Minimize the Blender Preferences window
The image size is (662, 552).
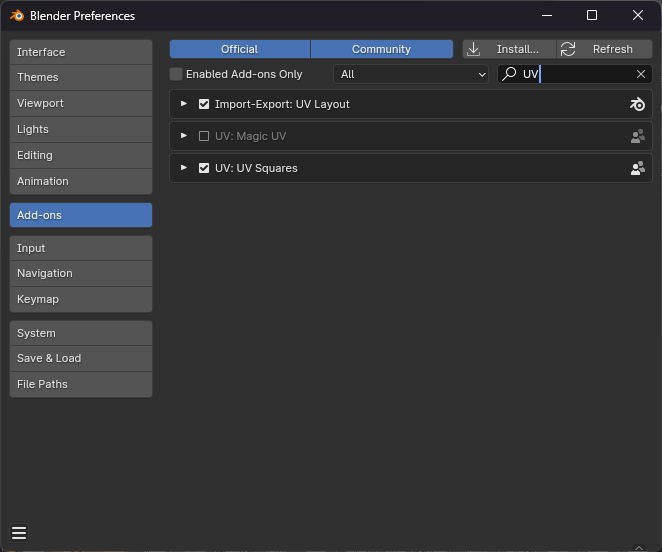547,16
